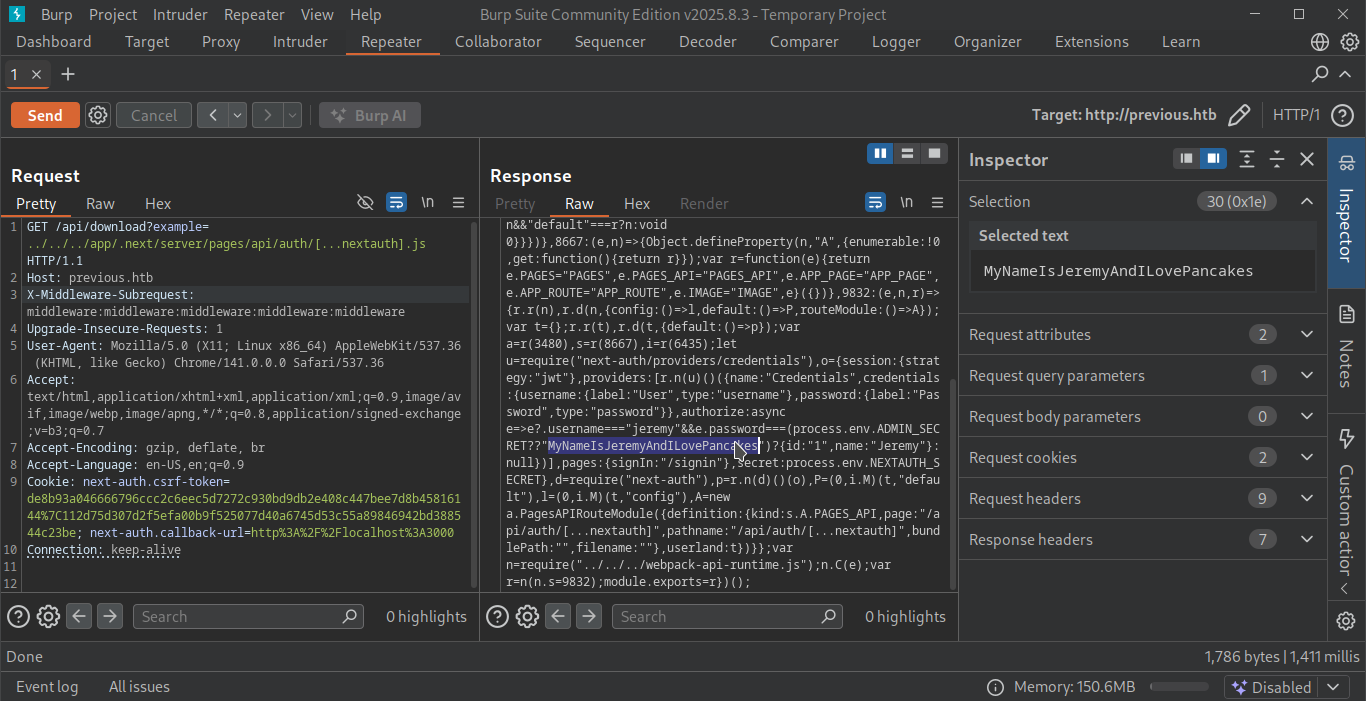Click the help question mark in Response panel
1366x701 pixels.
point(497,616)
